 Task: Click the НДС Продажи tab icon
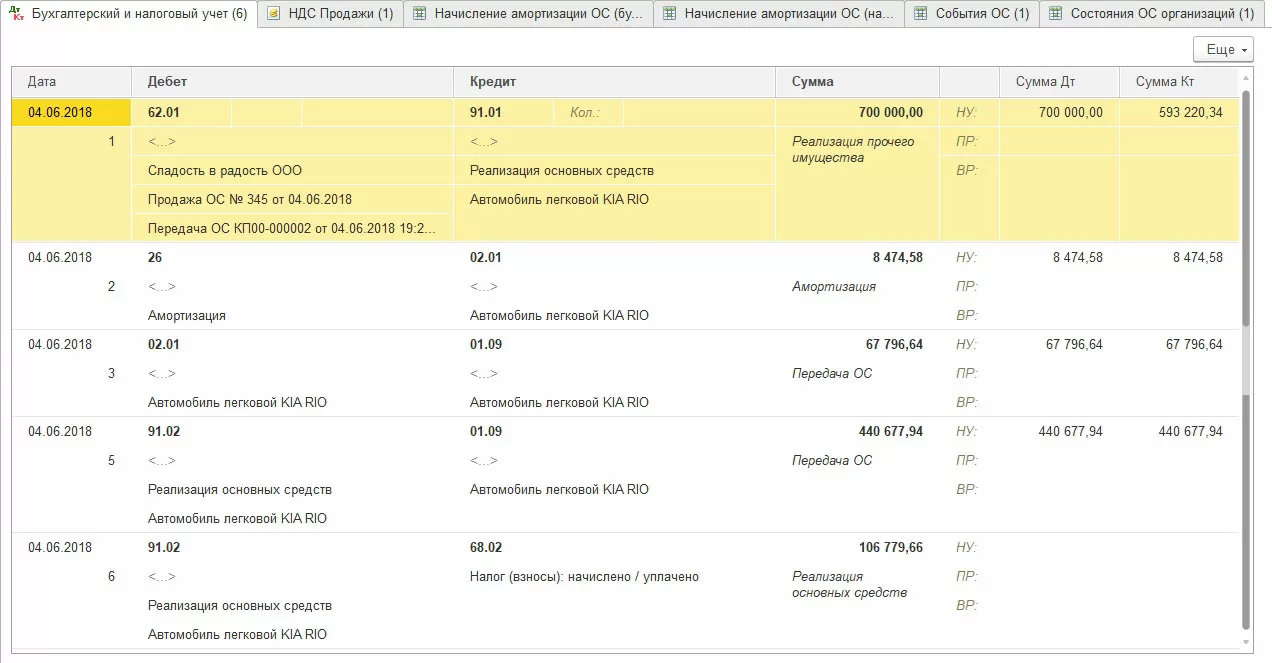[273, 14]
